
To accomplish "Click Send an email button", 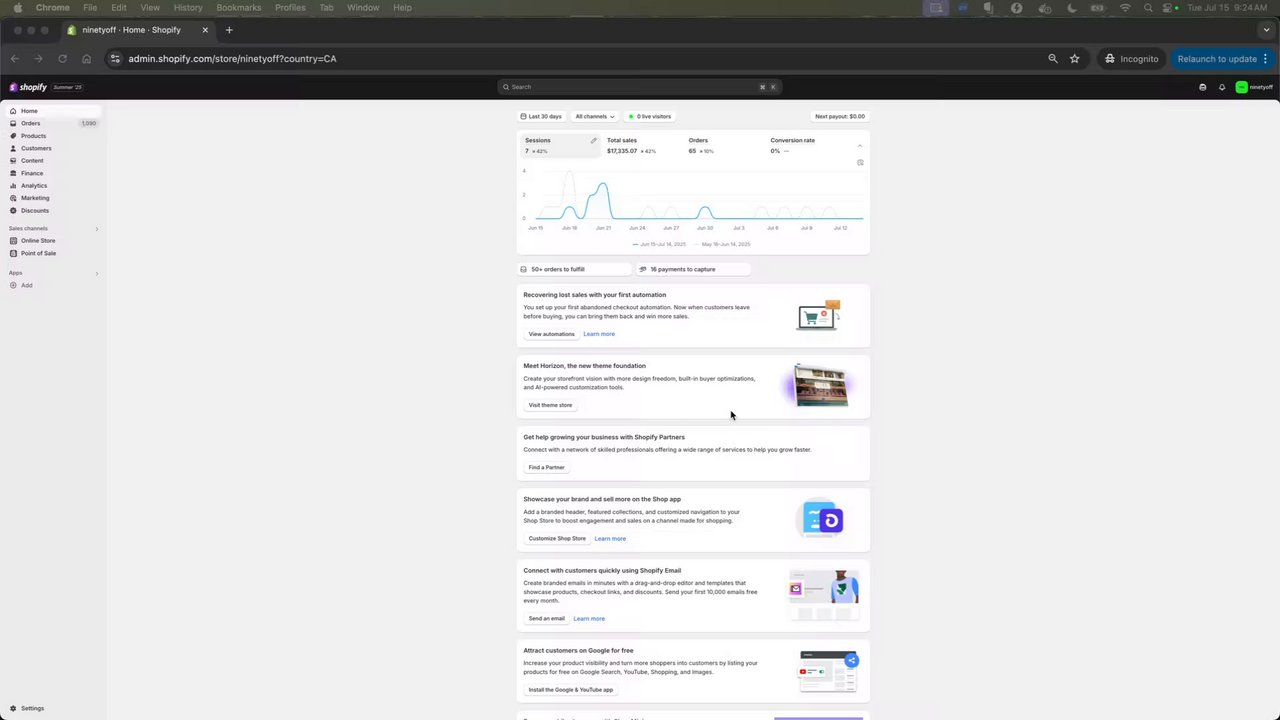I will [547, 619].
